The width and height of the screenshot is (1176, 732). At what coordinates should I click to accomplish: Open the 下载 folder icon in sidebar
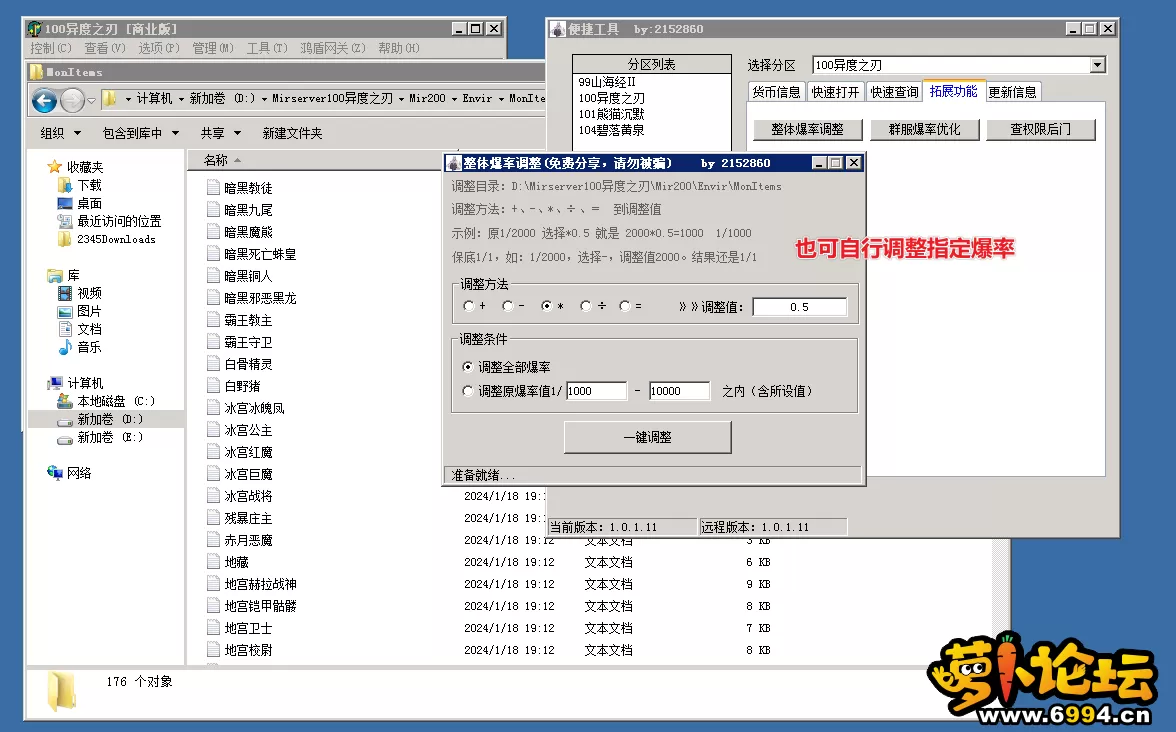click(64, 185)
